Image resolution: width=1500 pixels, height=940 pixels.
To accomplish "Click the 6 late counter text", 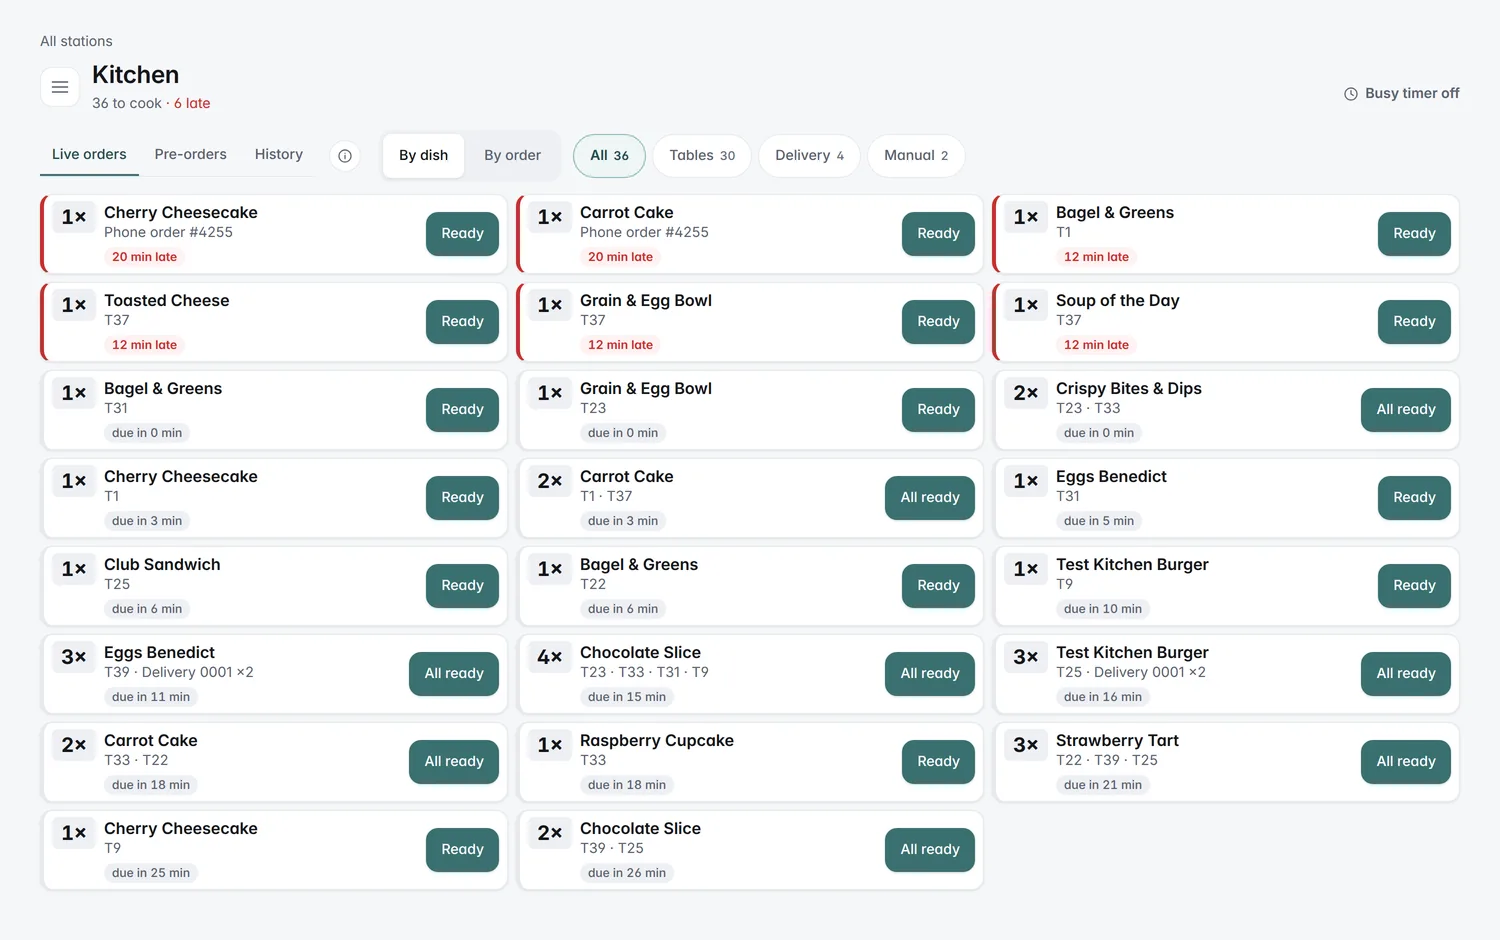I will coord(192,103).
